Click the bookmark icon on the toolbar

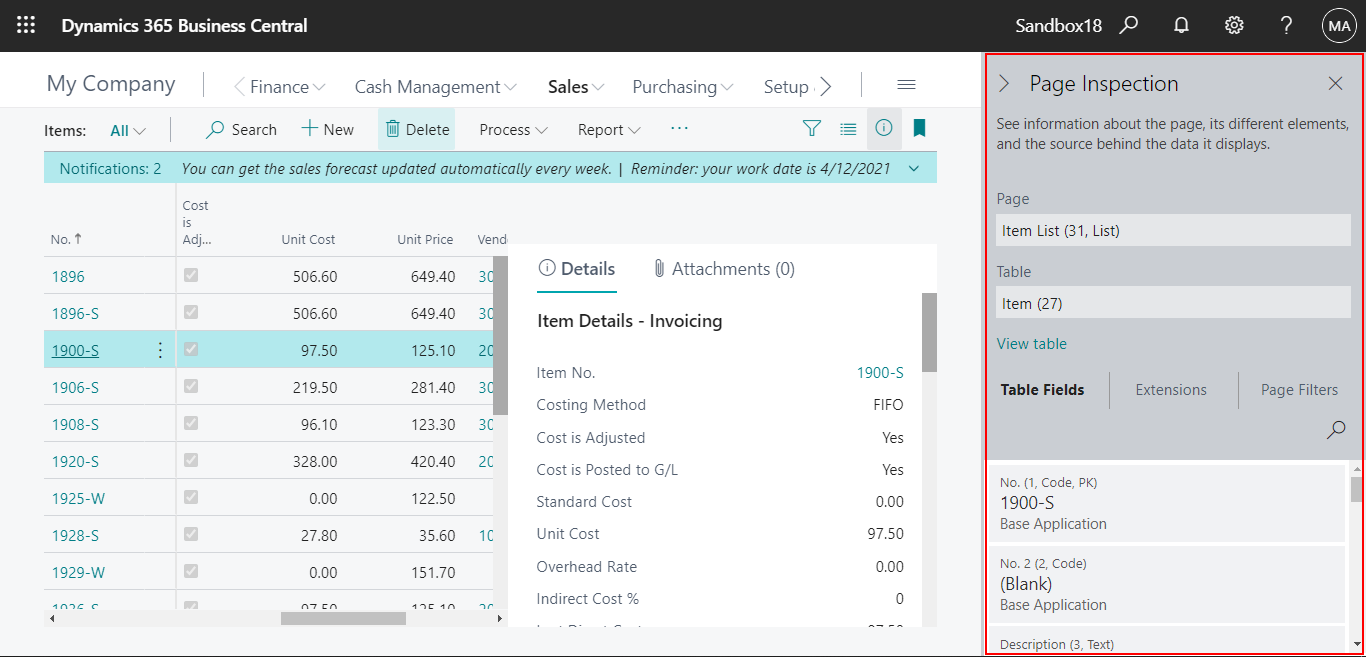pos(918,129)
